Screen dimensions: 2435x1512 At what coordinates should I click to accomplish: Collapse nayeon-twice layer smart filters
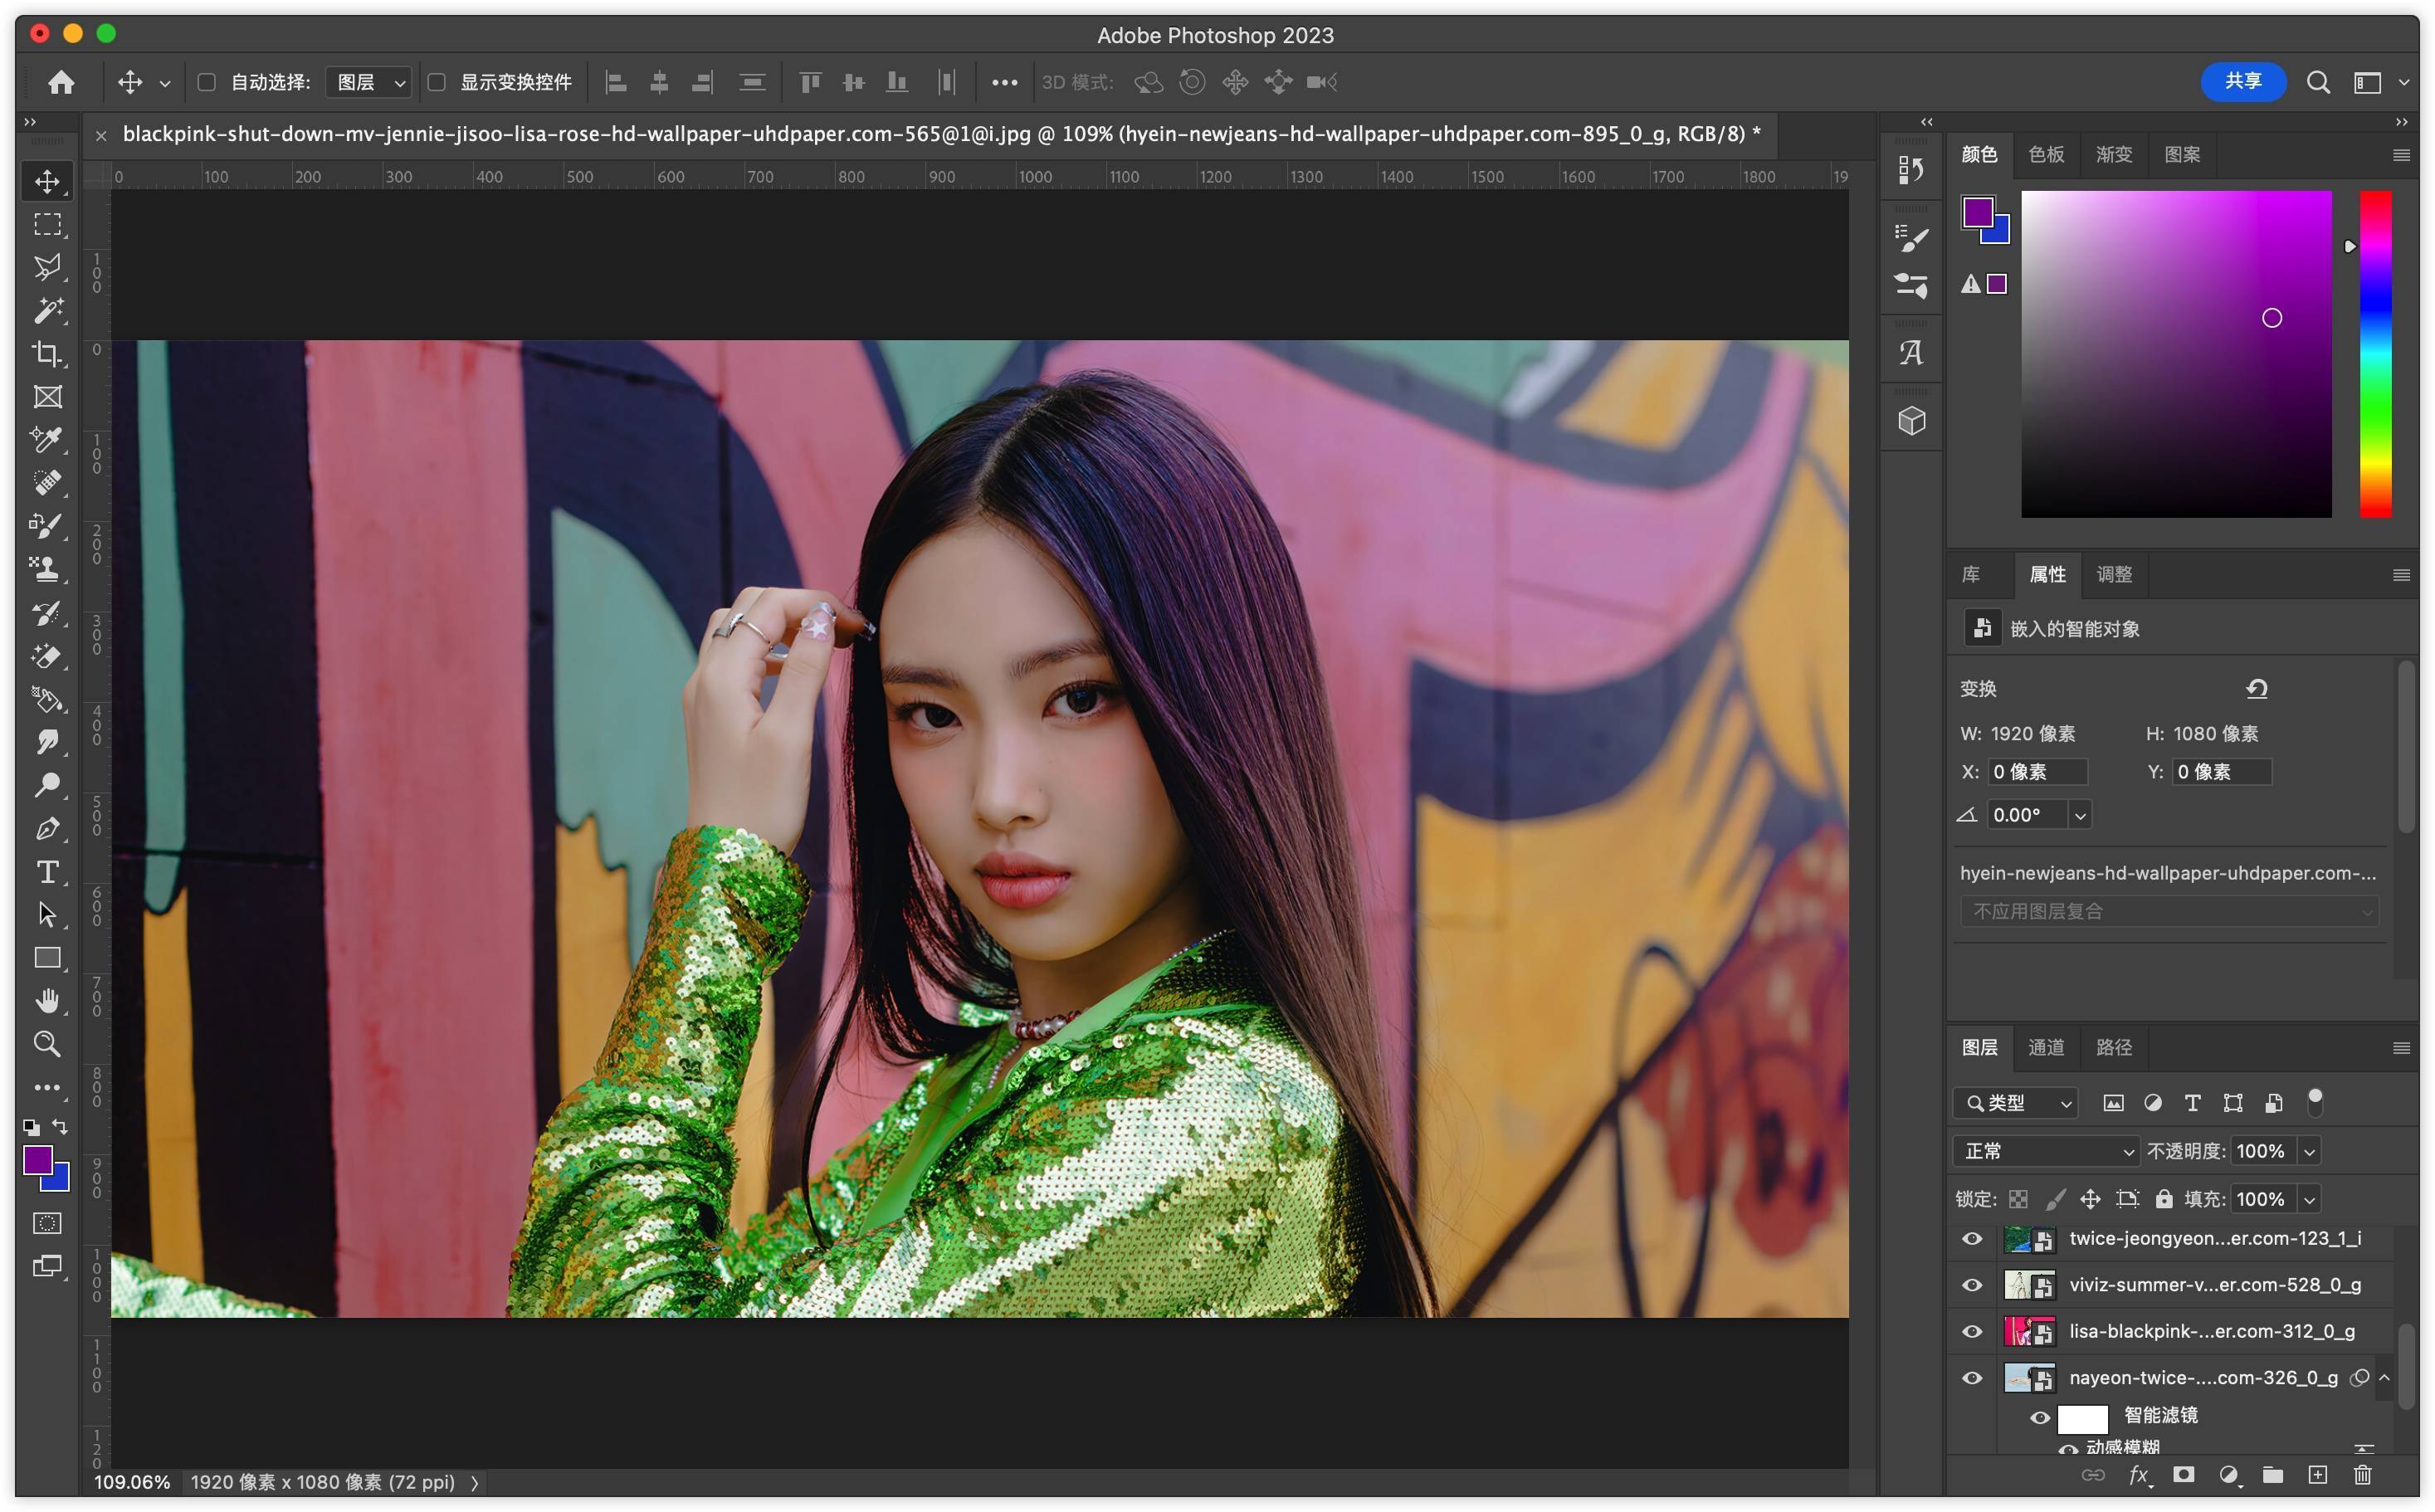coord(2384,1377)
